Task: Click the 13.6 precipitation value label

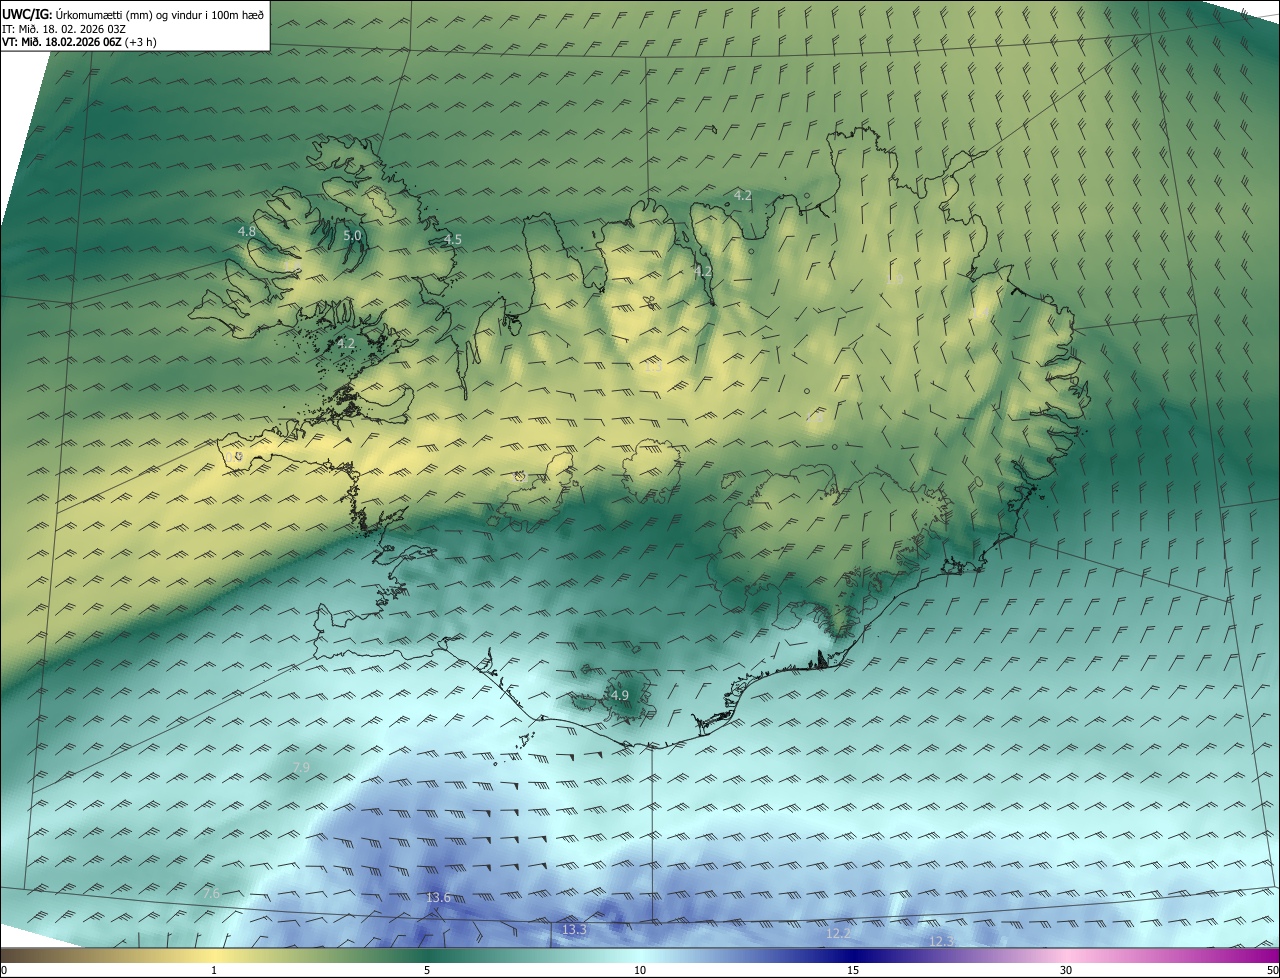Action: point(438,898)
